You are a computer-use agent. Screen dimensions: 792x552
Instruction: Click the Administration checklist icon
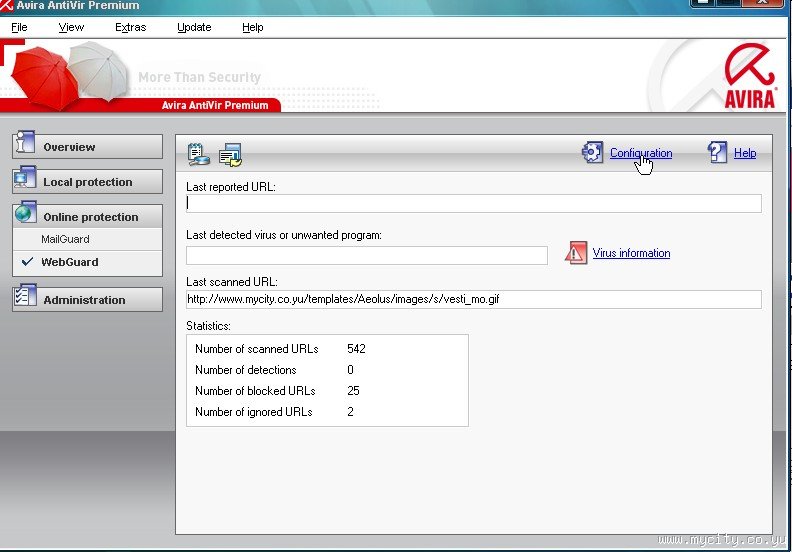point(25,295)
